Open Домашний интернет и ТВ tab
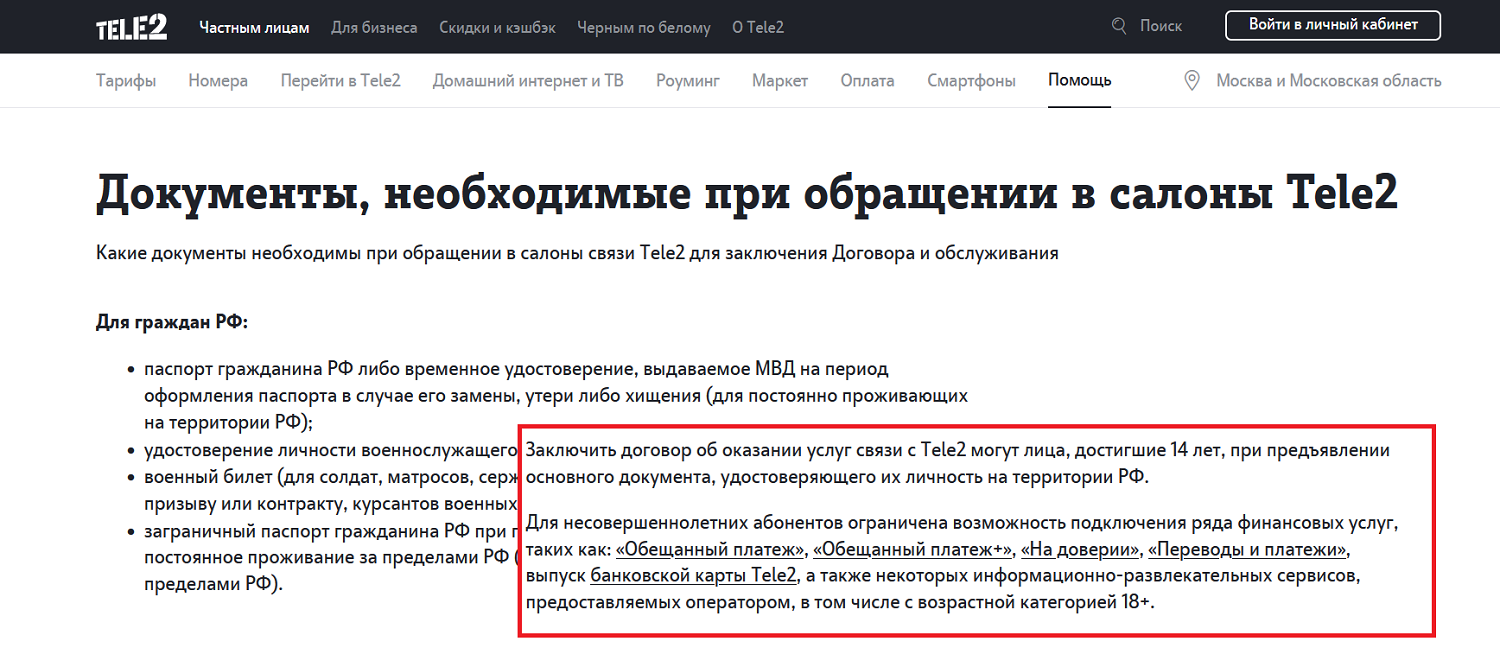1500x667 pixels. coord(527,81)
